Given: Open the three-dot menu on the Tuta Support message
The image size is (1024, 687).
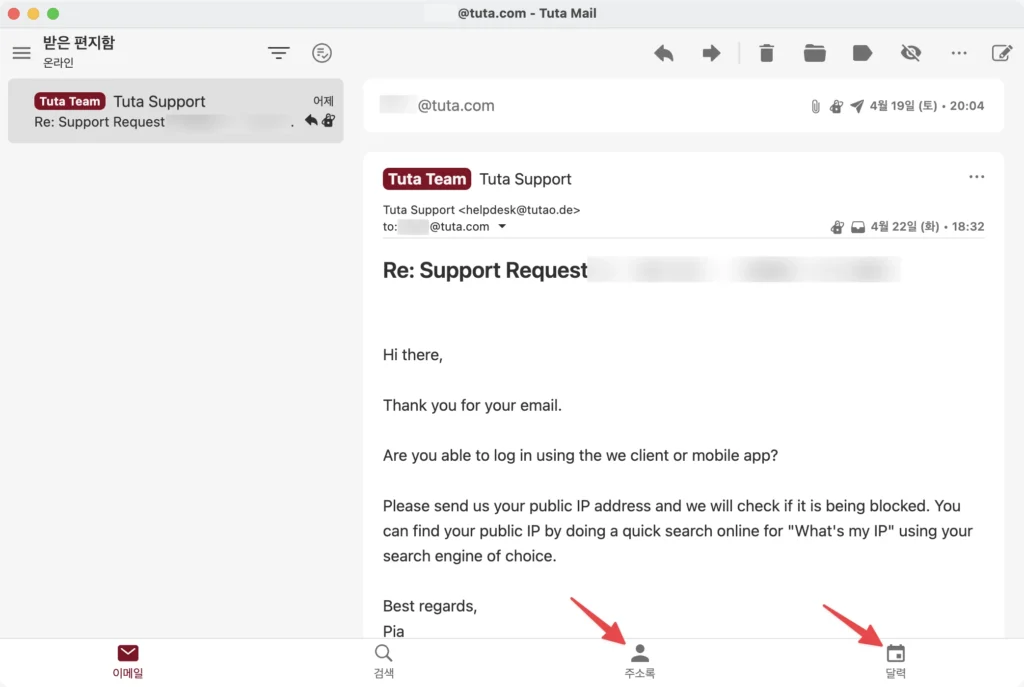Looking at the screenshot, I should click(x=976, y=177).
